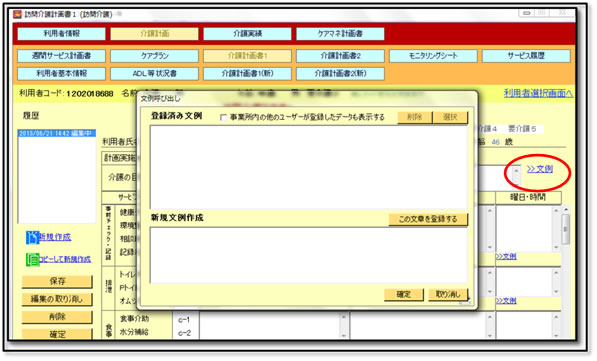Cancel with the dialog's 取り消し button
Image resolution: width=597 pixels, height=361 pixels.
click(448, 294)
